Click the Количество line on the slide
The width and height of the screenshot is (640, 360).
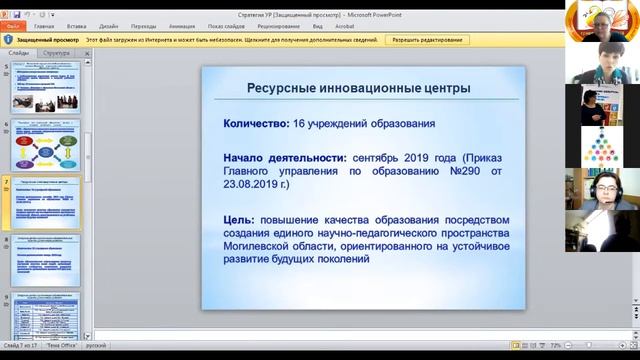click(x=329, y=123)
